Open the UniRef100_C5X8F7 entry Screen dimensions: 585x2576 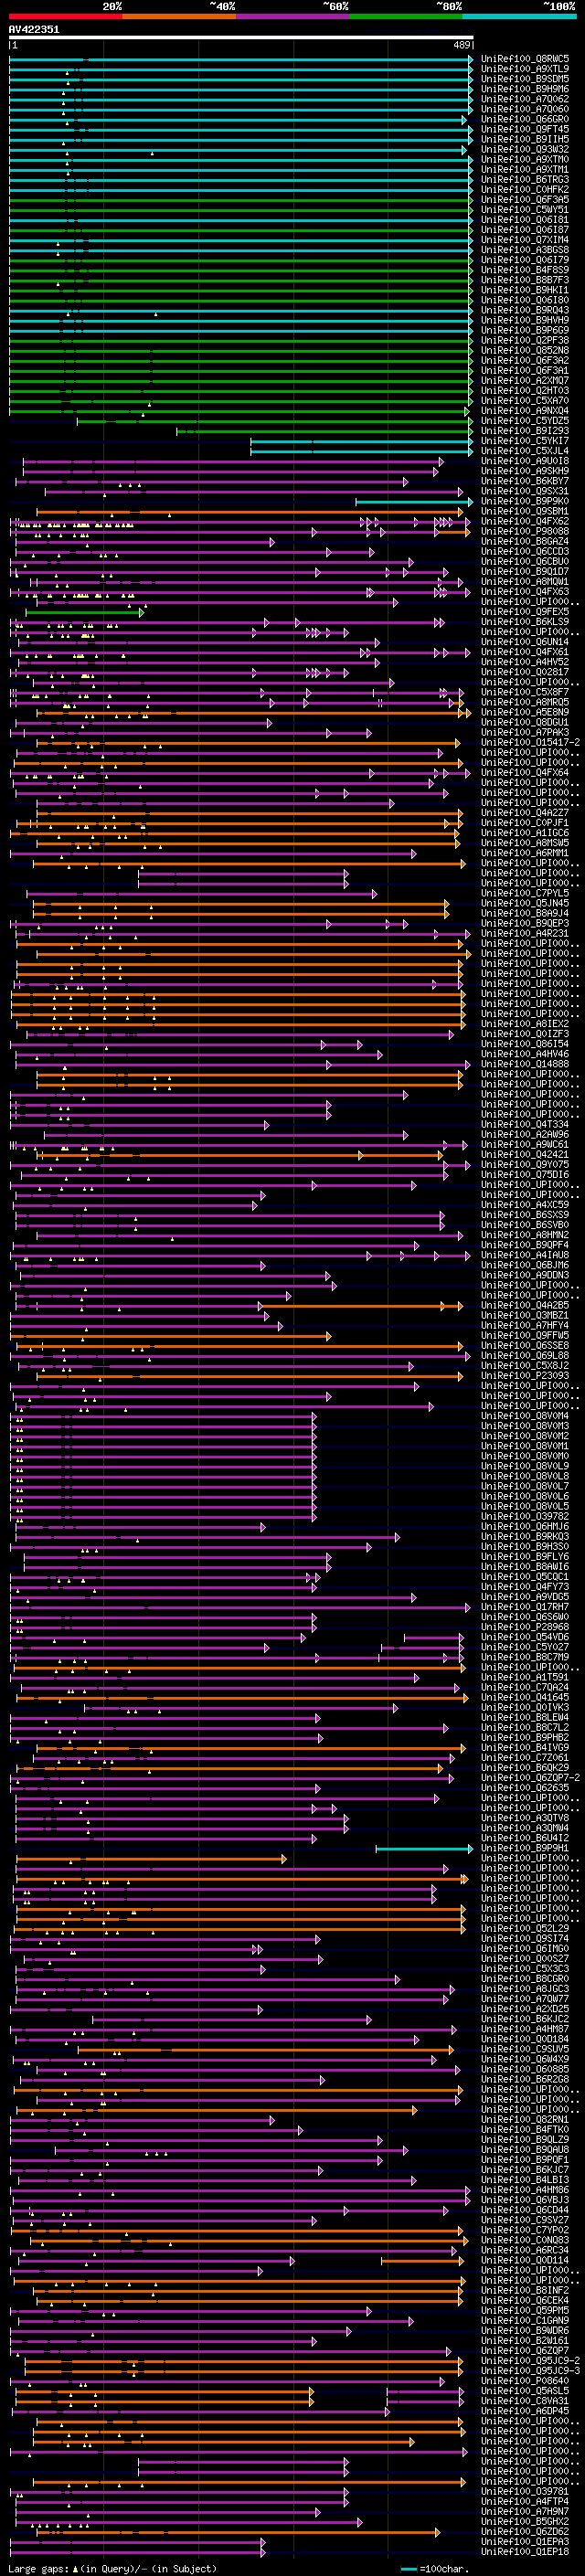click(x=525, y=692)
